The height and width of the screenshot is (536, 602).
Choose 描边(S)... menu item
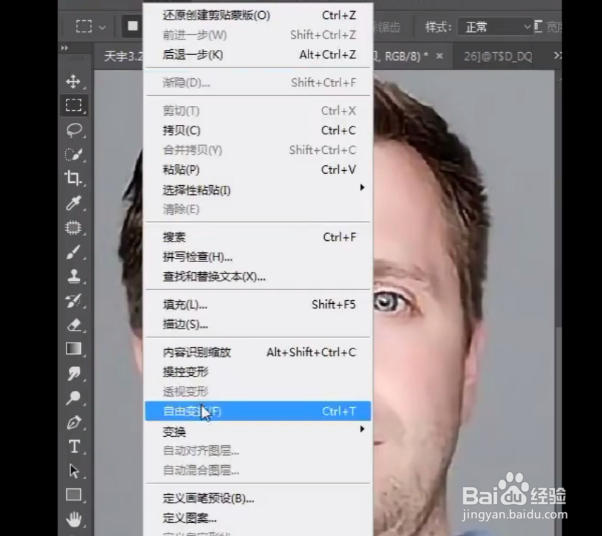258,324
